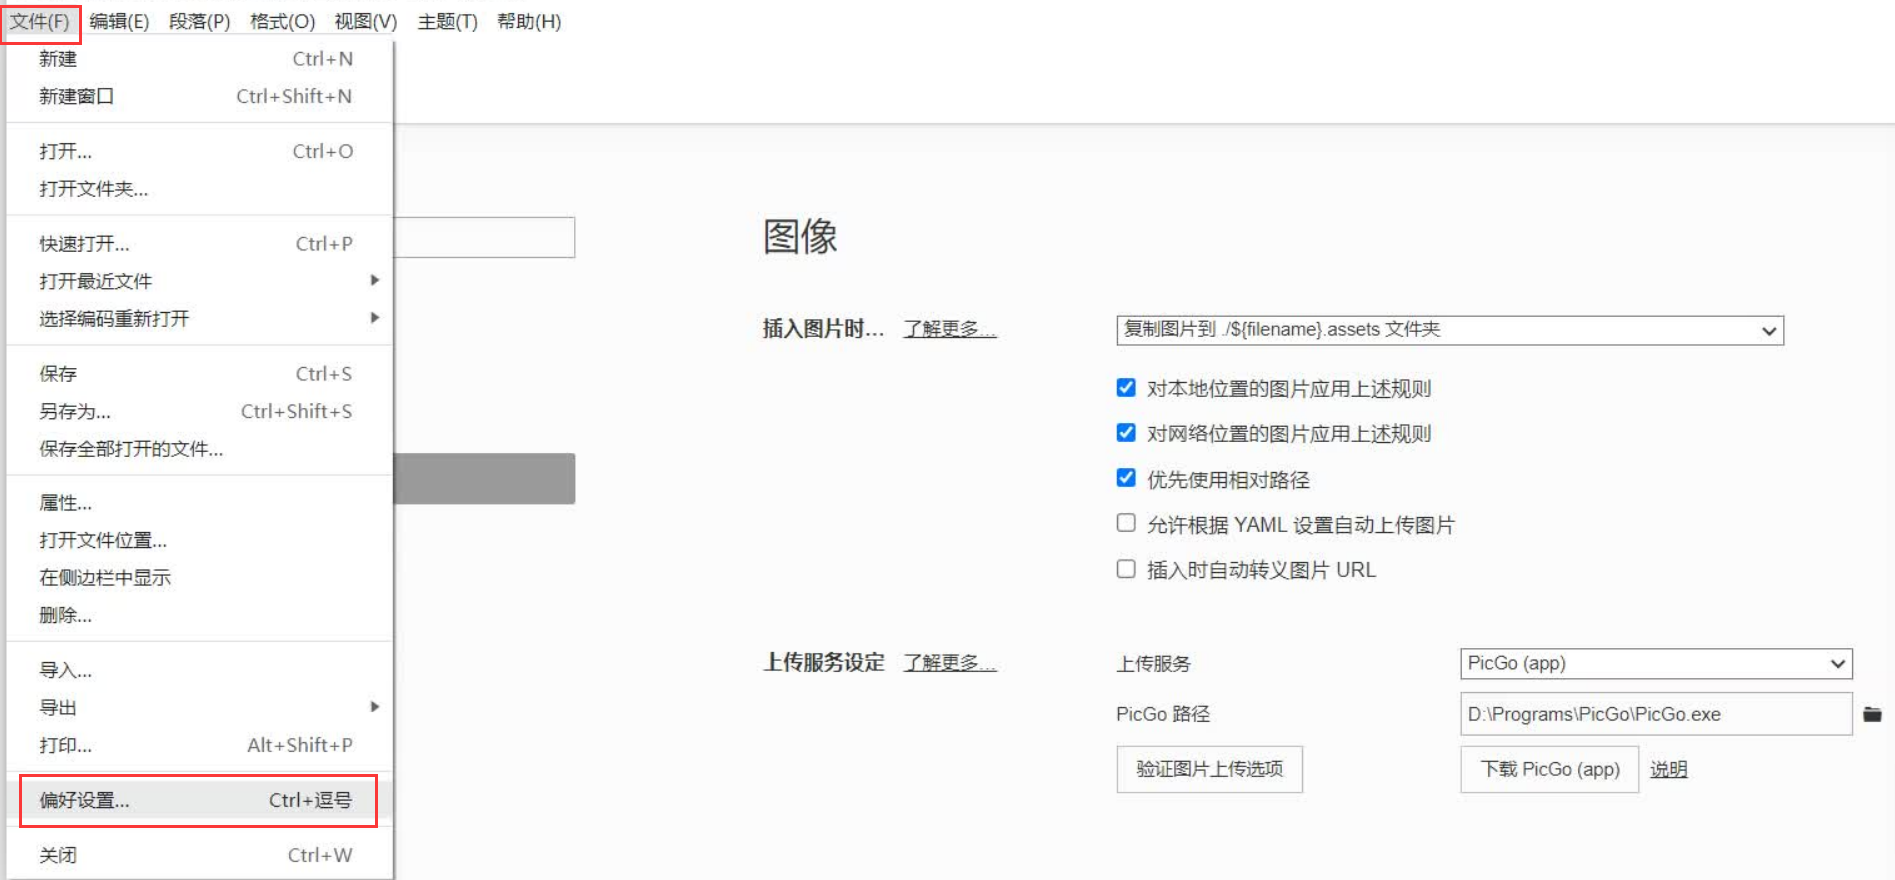Click 验证图片上传选项 button
1895x880 pixels.
click(1209, 769)
